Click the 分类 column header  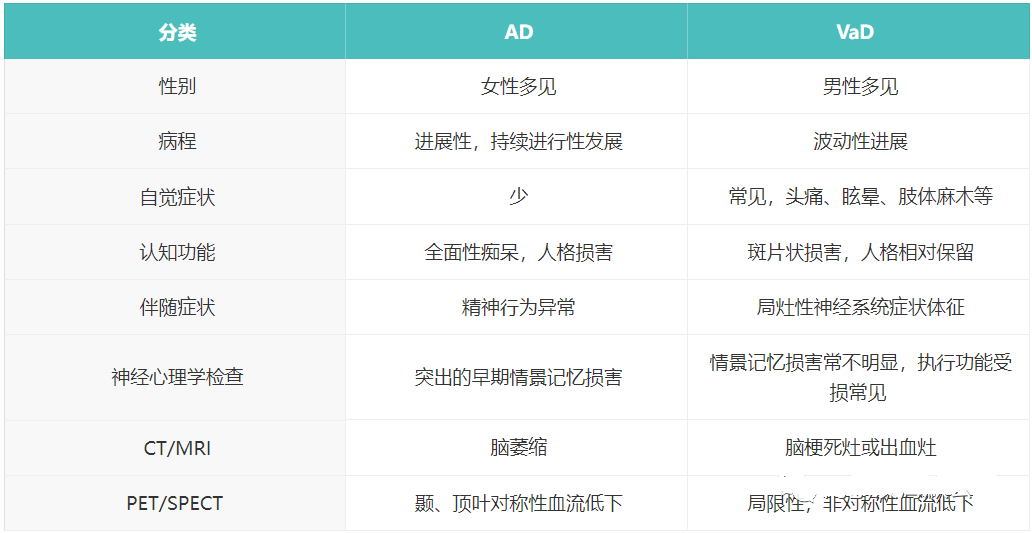click(x=177, y=32)
